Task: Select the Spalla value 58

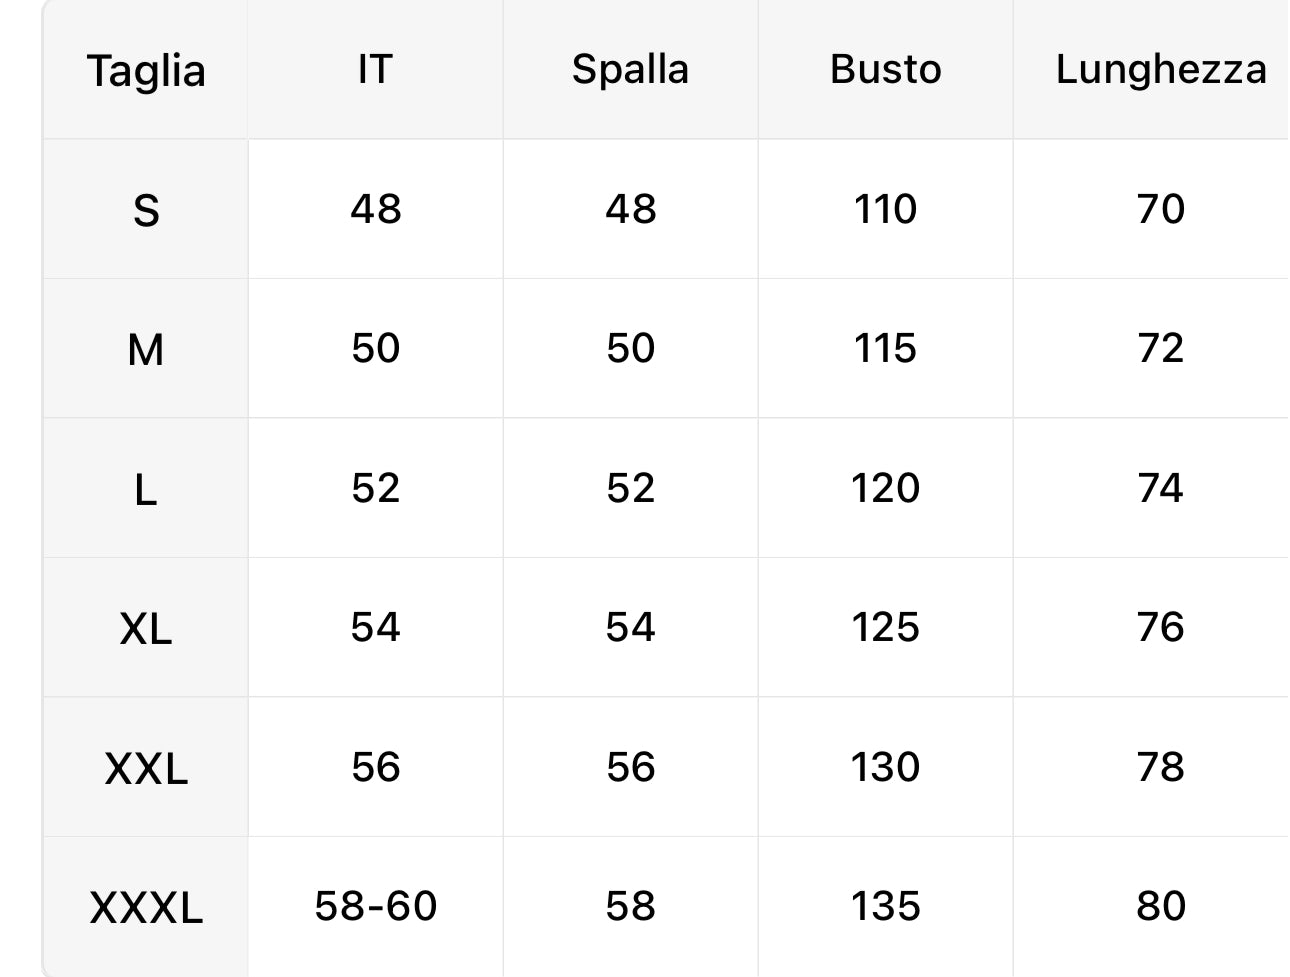Action: (x=630, y=907)
